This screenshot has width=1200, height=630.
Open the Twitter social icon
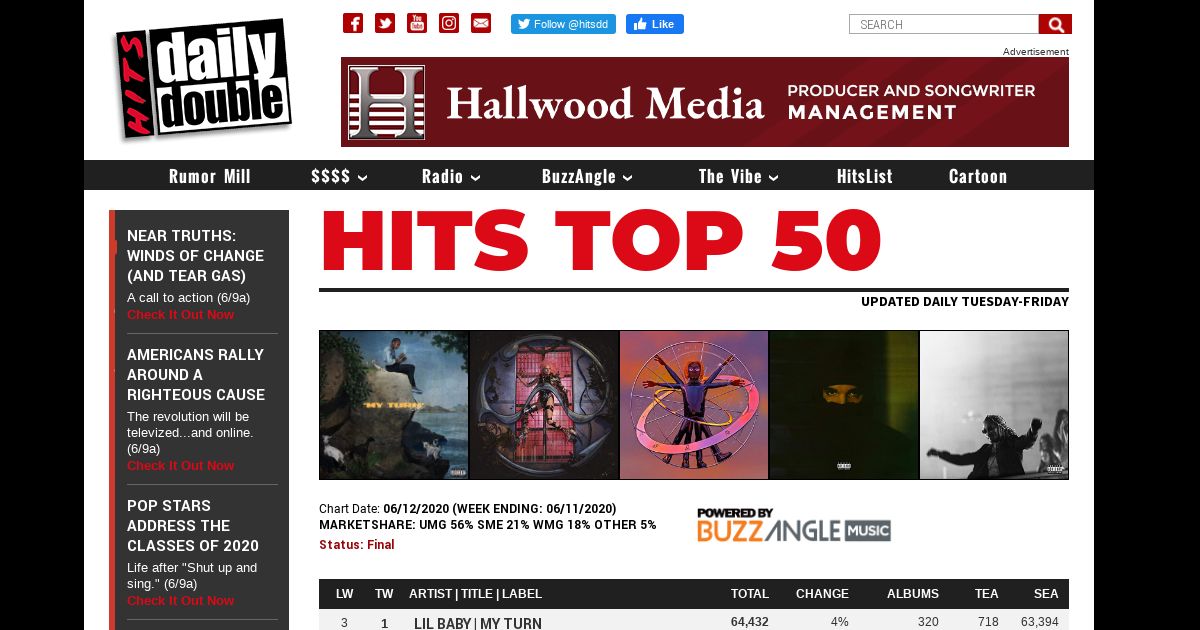(x=385, y=23)
